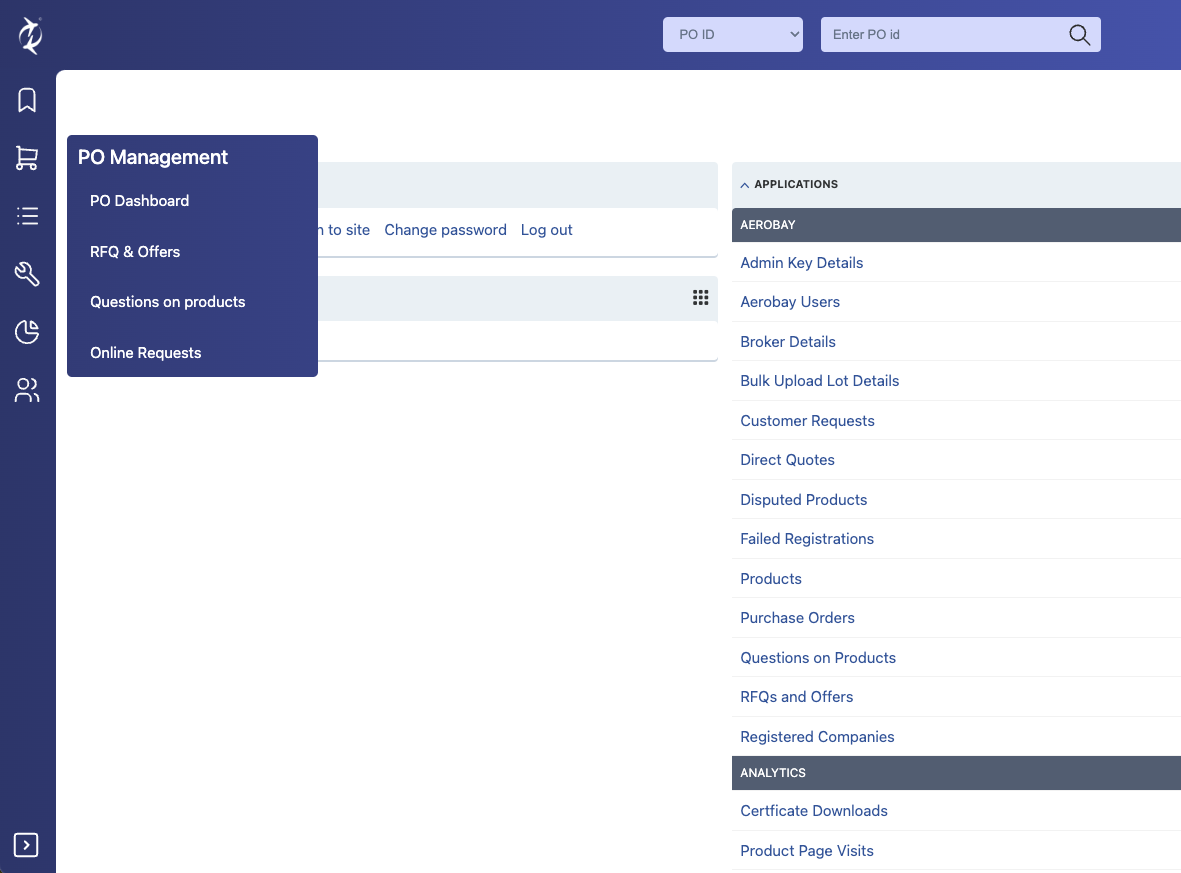This screenshot has width=1181, height=873.
Task: Open Certficate Downloads under Analytics
Action: pos(813,811)
